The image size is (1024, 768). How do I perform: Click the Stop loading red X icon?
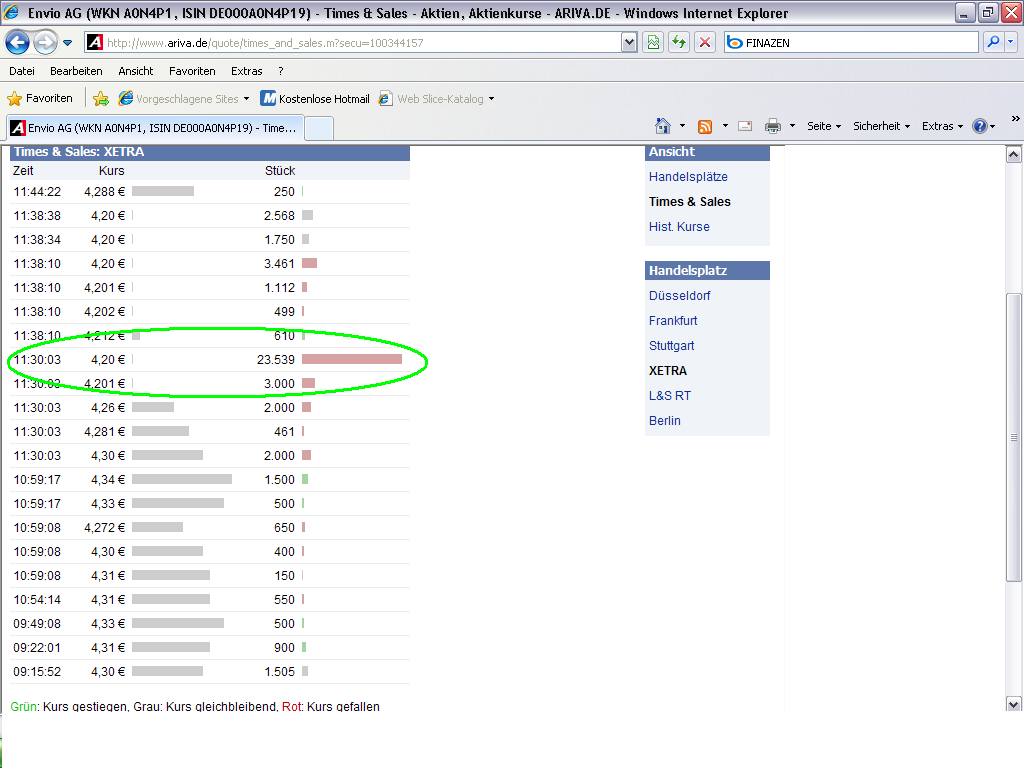705,42
